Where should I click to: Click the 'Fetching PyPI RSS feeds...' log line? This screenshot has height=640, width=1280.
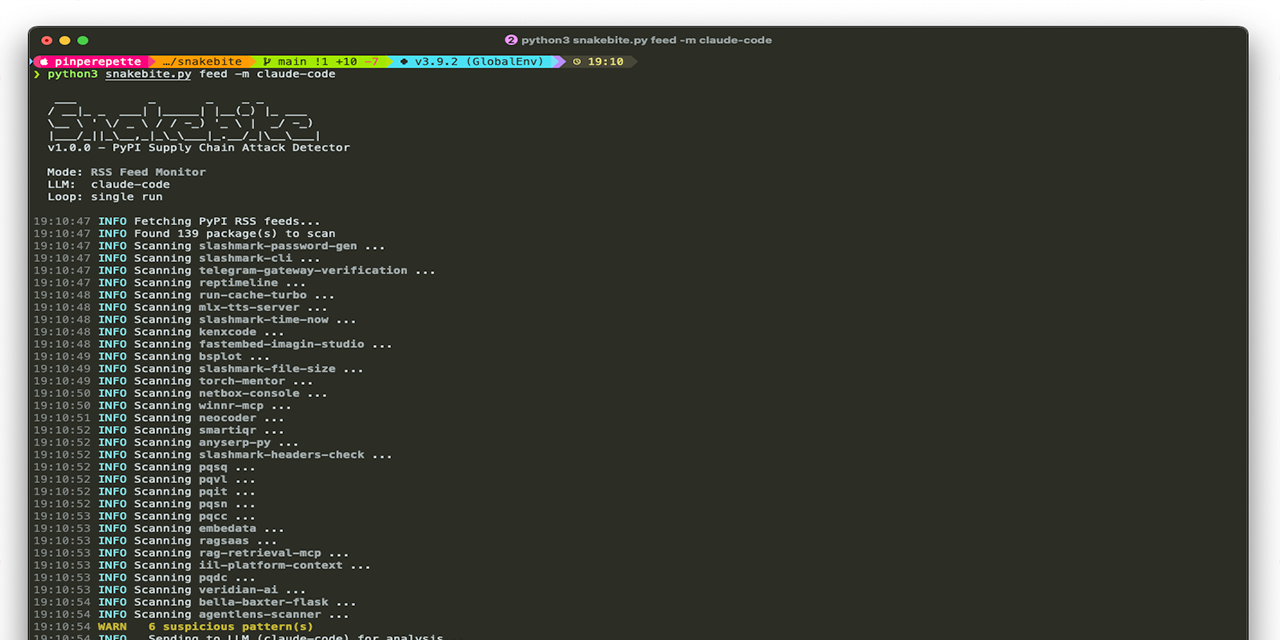[x=177, y=221]
